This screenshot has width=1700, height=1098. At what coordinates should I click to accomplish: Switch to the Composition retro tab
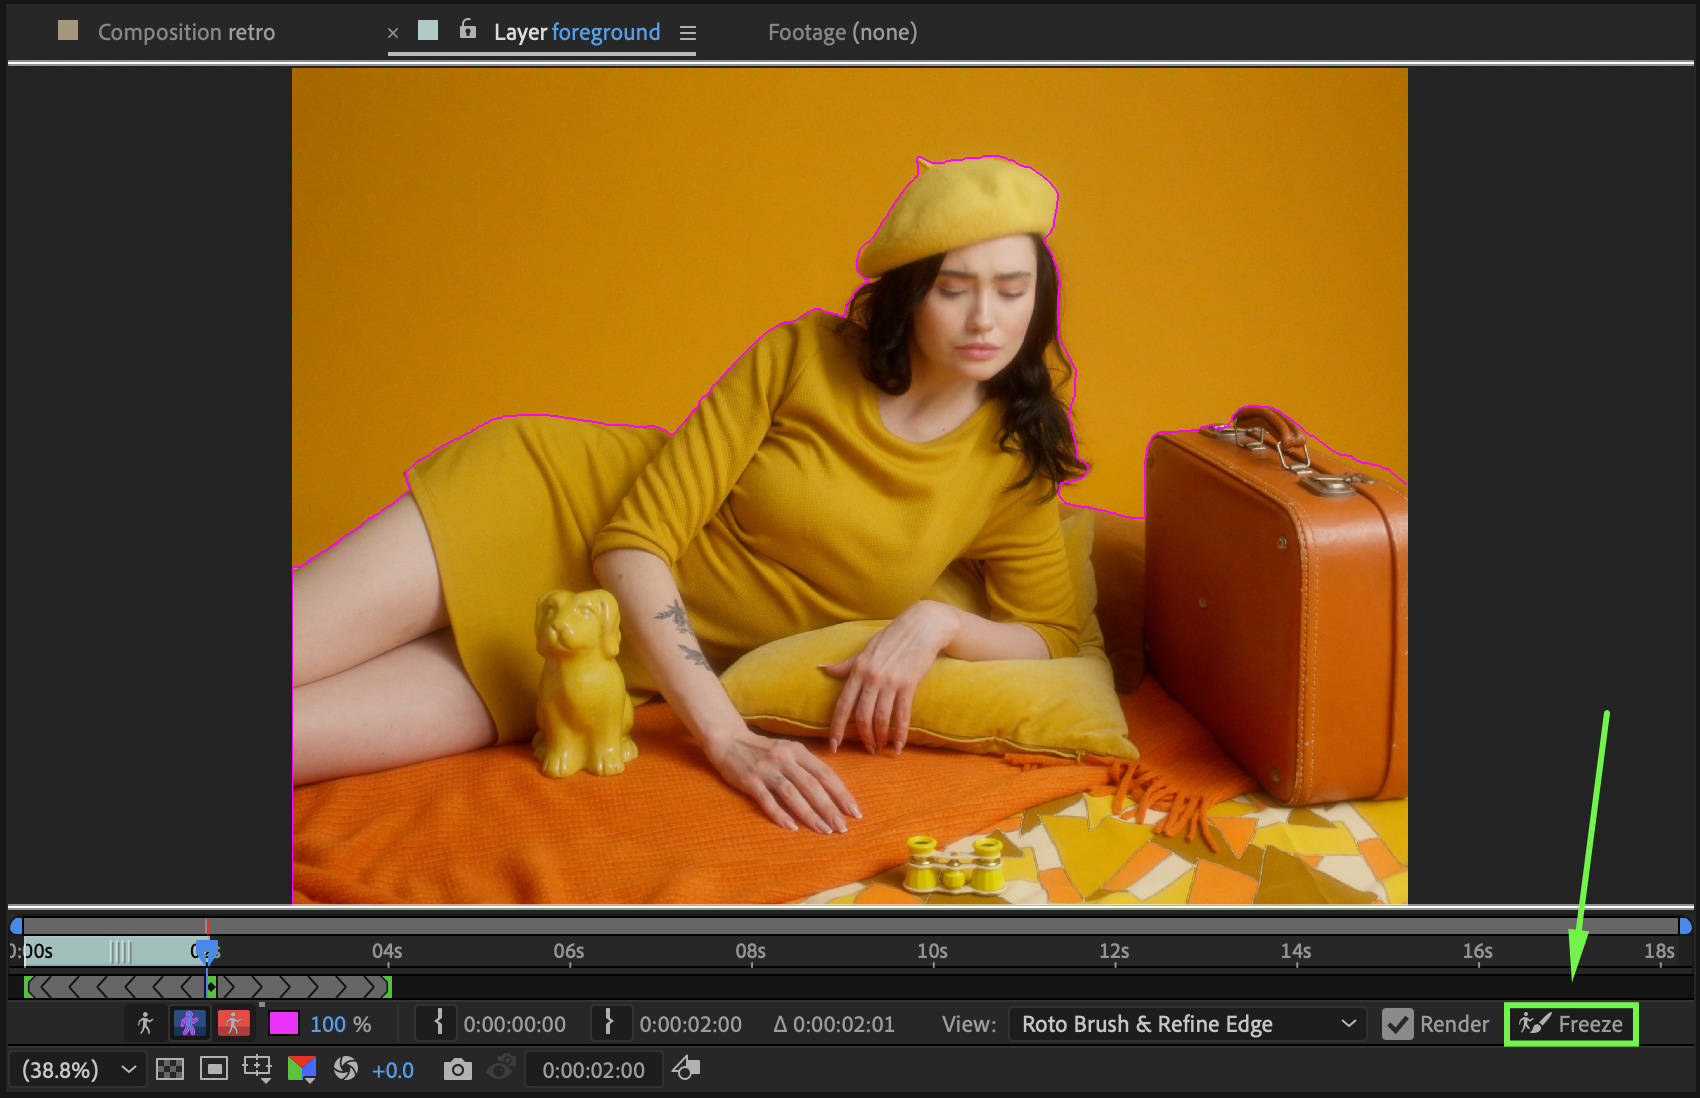[x=186, y=32]
